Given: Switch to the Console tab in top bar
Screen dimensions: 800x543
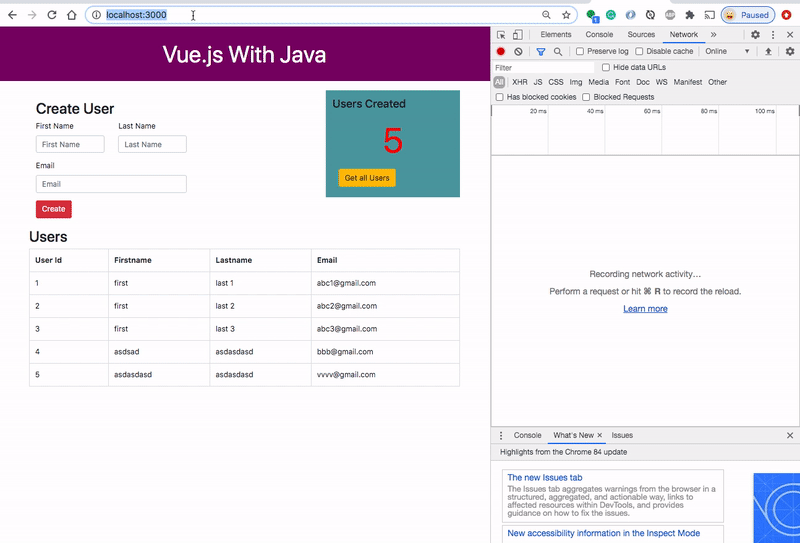Looking at the screenshot, I should [599, 35].
